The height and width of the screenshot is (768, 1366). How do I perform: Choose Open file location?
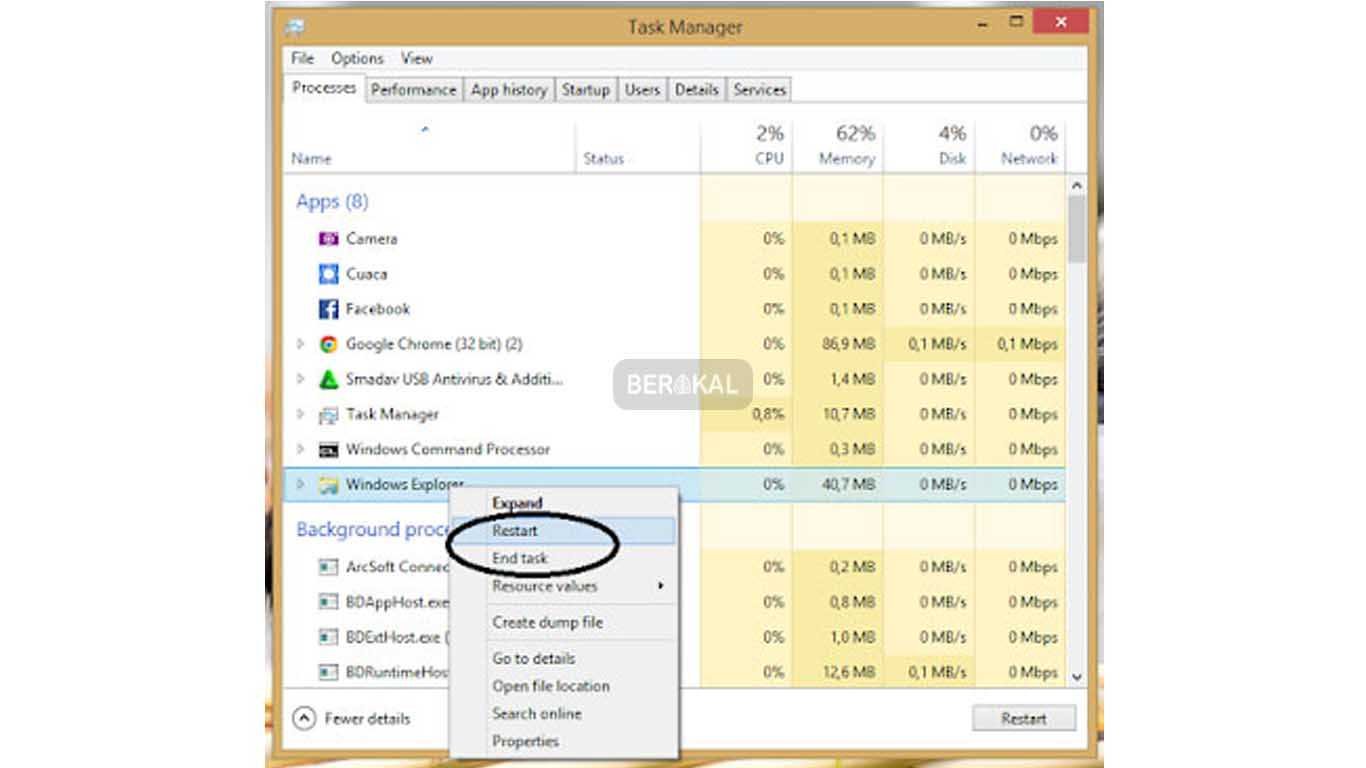(x=564, y=686)
